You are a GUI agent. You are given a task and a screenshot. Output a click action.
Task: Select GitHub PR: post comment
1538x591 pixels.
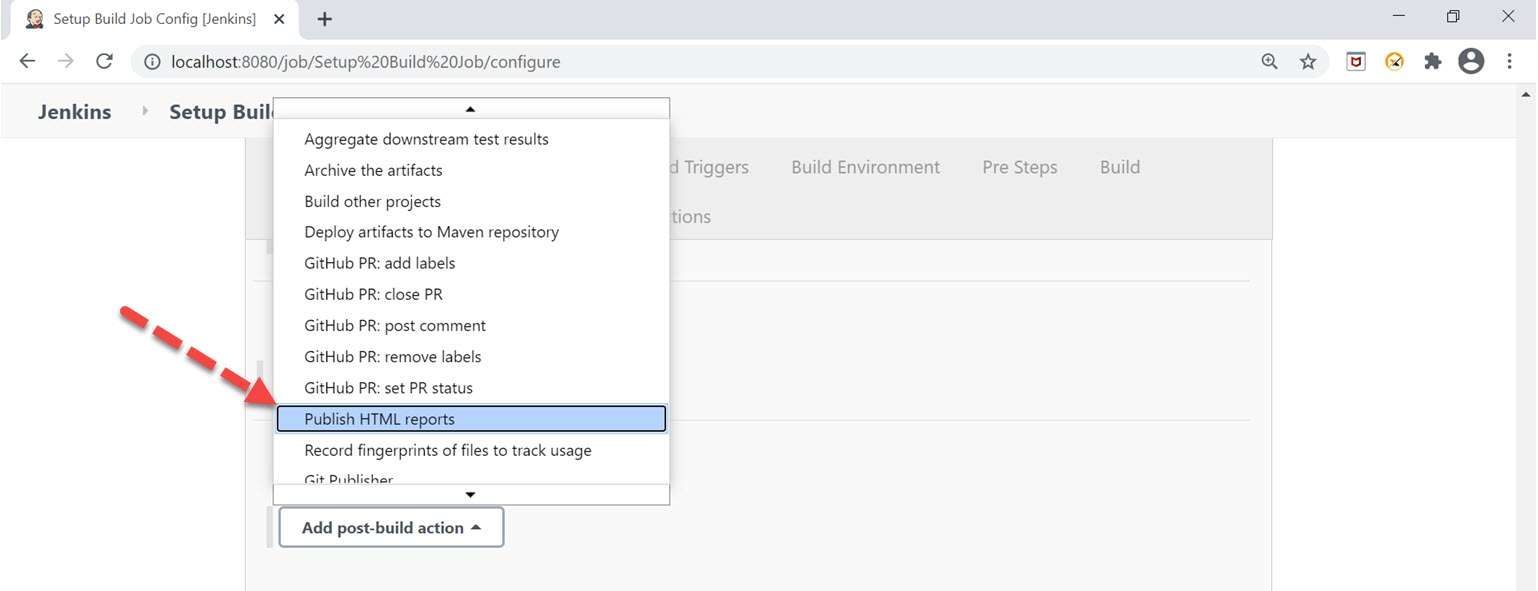(470, 325)
